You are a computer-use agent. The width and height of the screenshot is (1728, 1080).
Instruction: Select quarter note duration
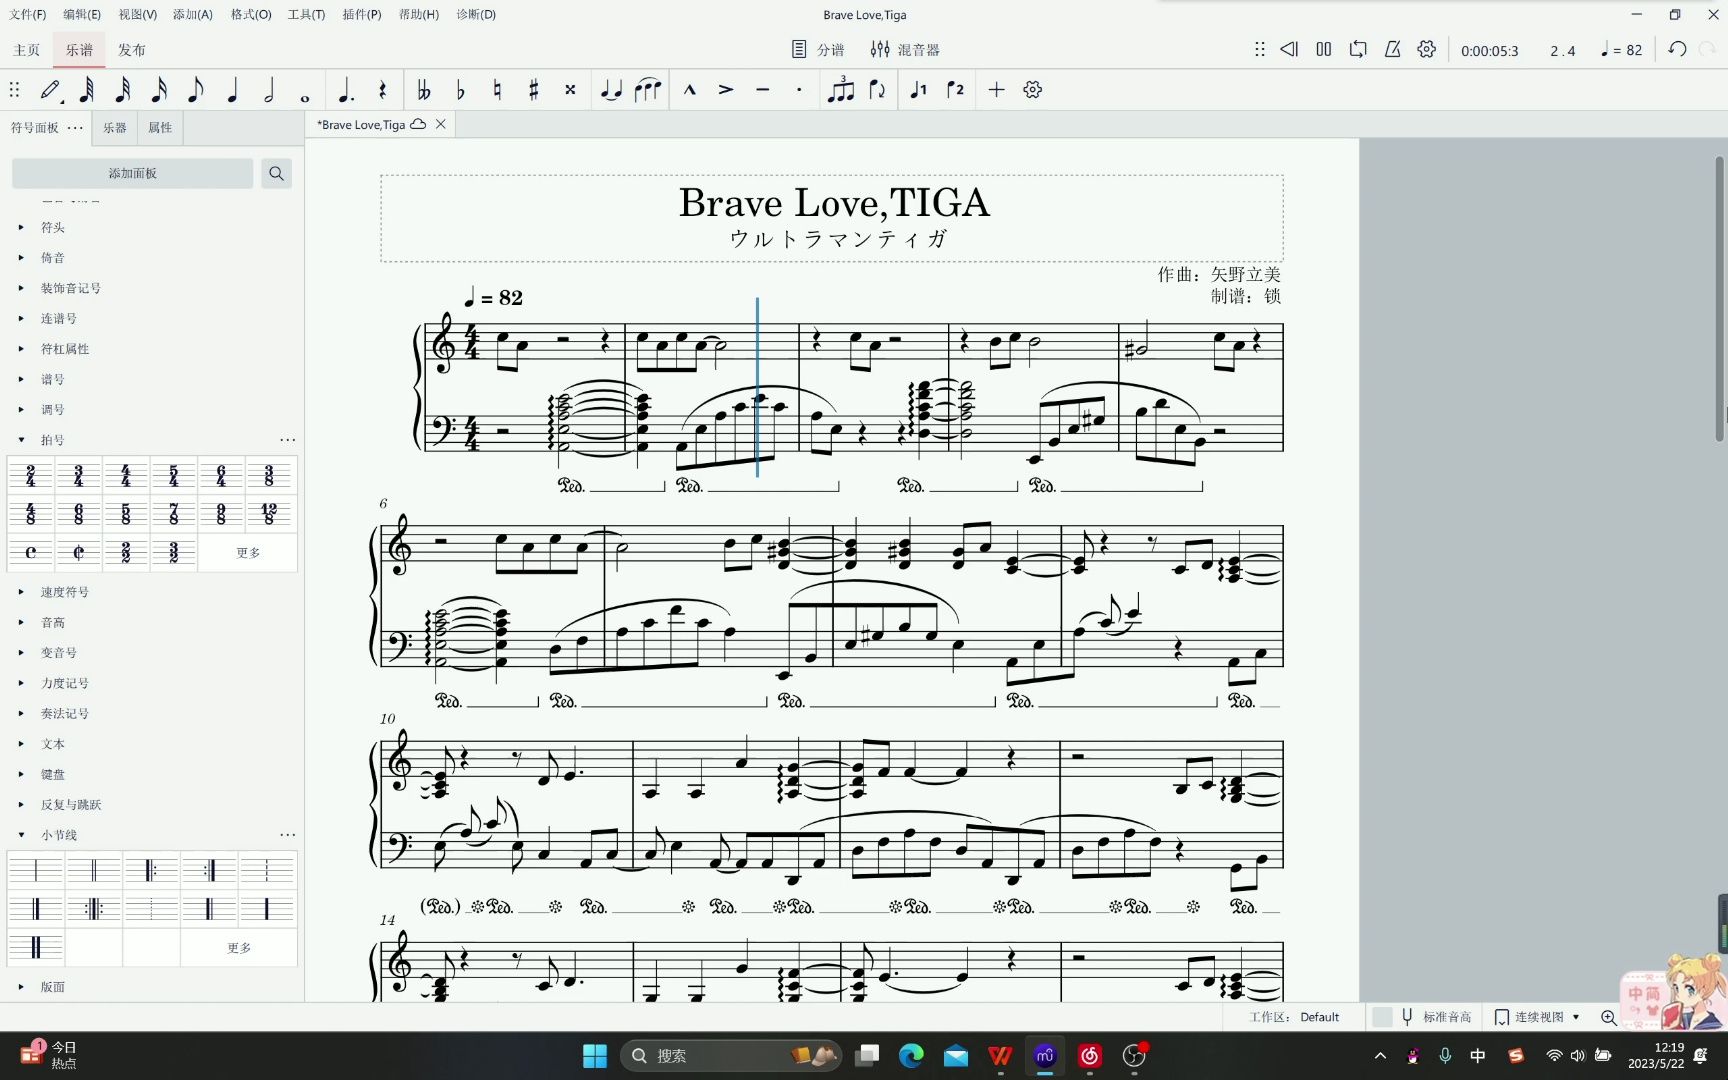233,90
